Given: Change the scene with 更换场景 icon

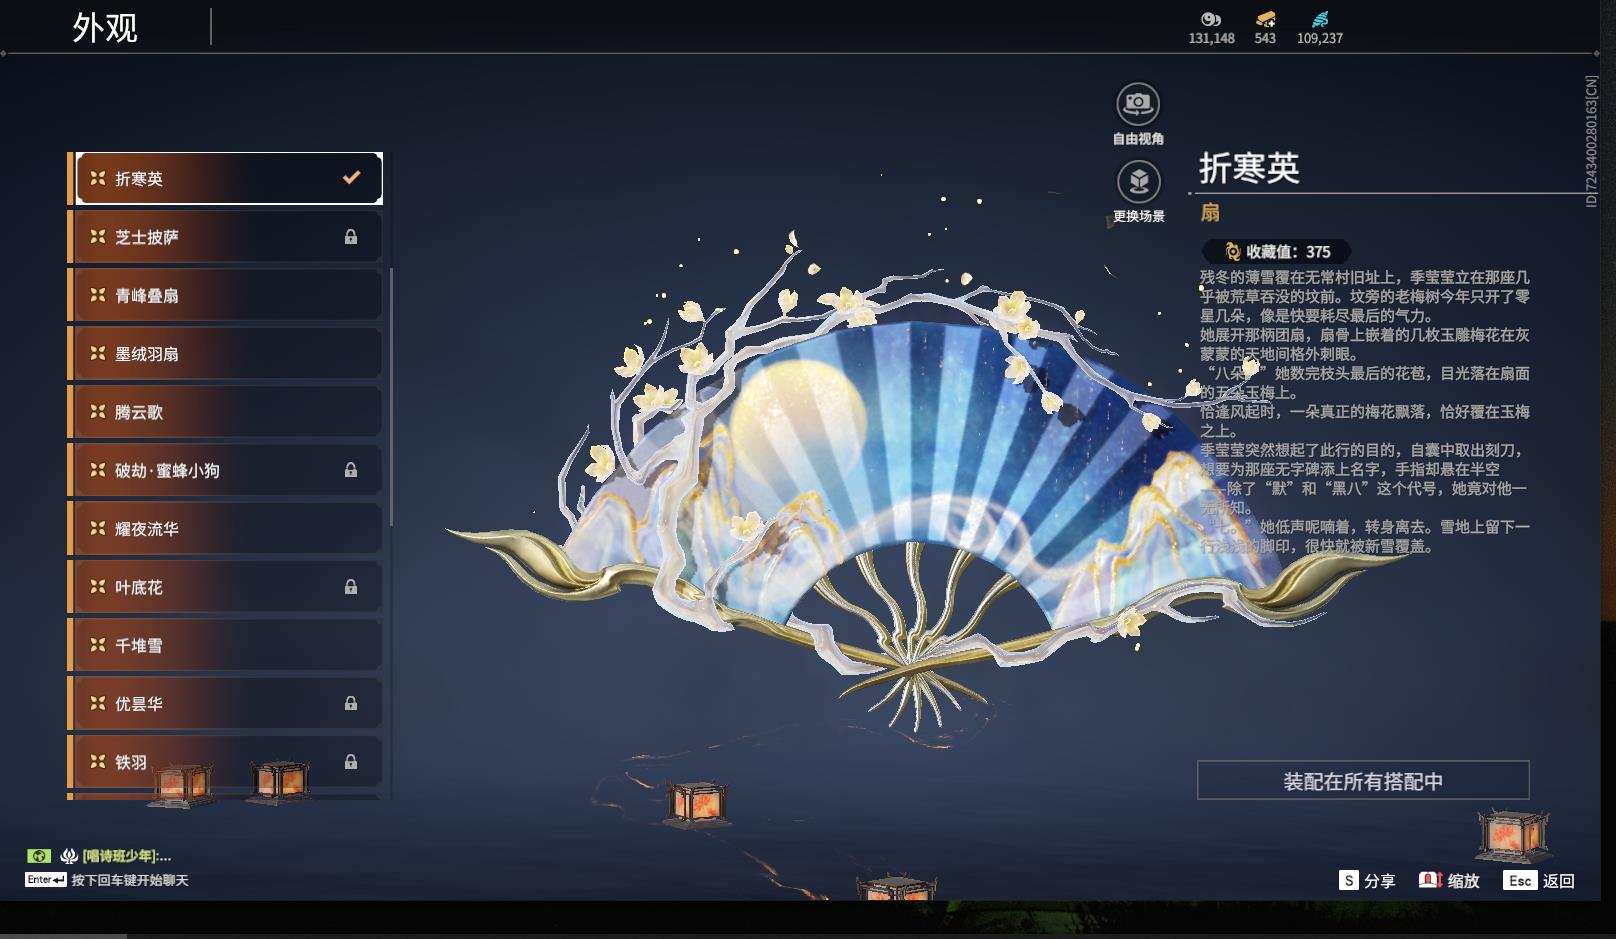Looking at the screenshot, I should 1138,181.
